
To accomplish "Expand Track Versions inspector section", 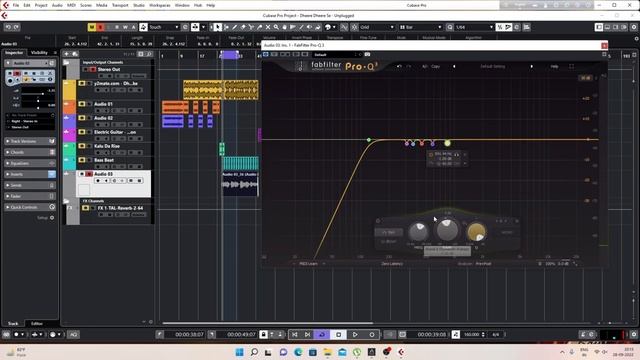I will (x=30, y=141).
